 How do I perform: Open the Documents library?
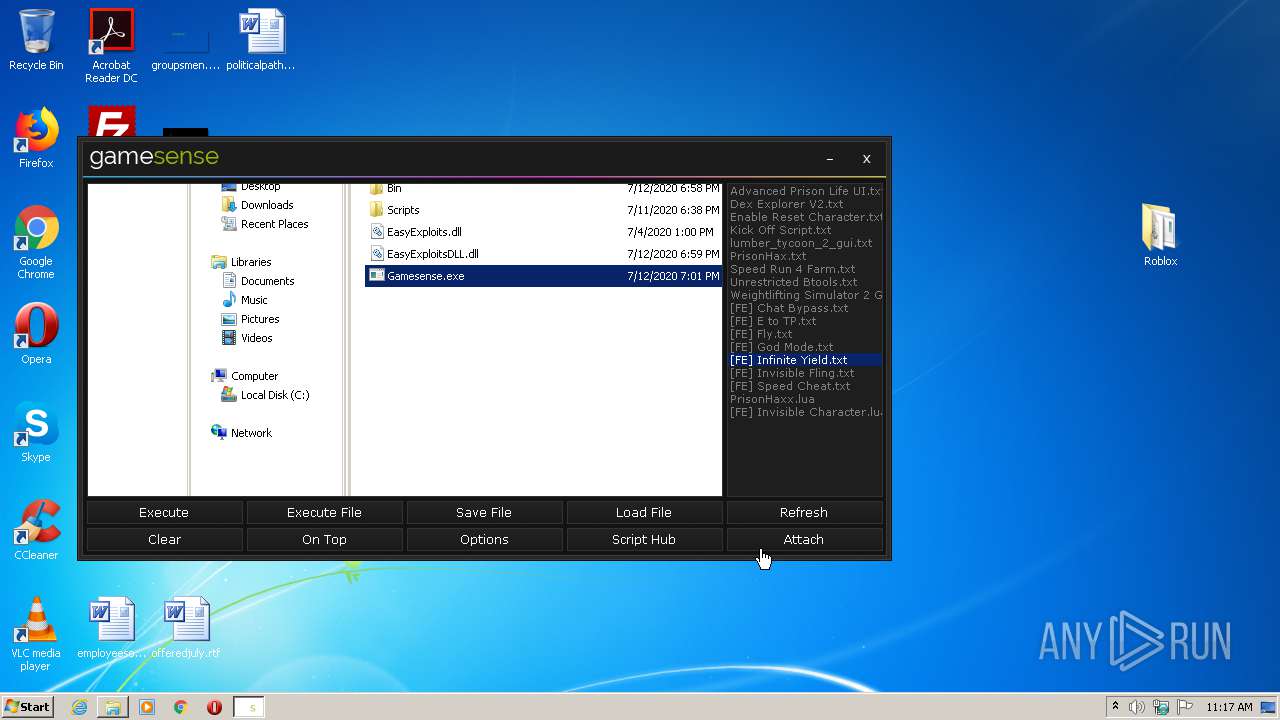pyautogui.click(x=257, y=281)
